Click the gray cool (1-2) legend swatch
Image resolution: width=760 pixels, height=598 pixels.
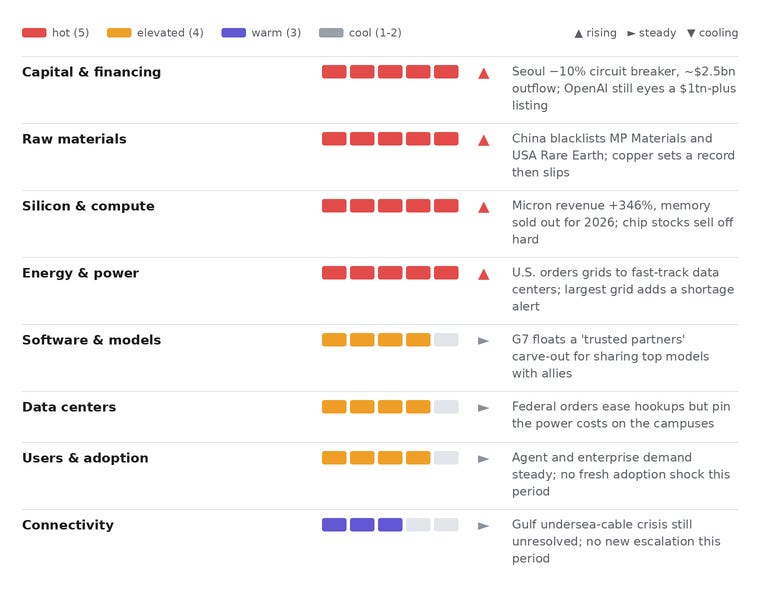(331, 32)
